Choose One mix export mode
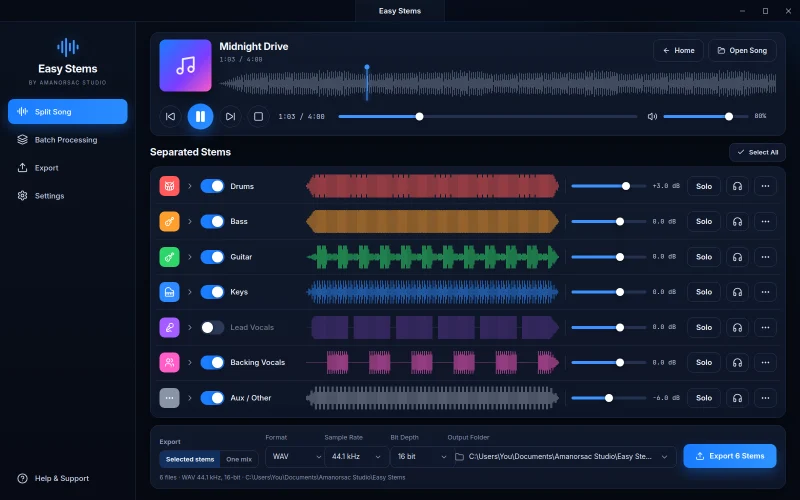The image size is (800, 500). click(239, 459)
